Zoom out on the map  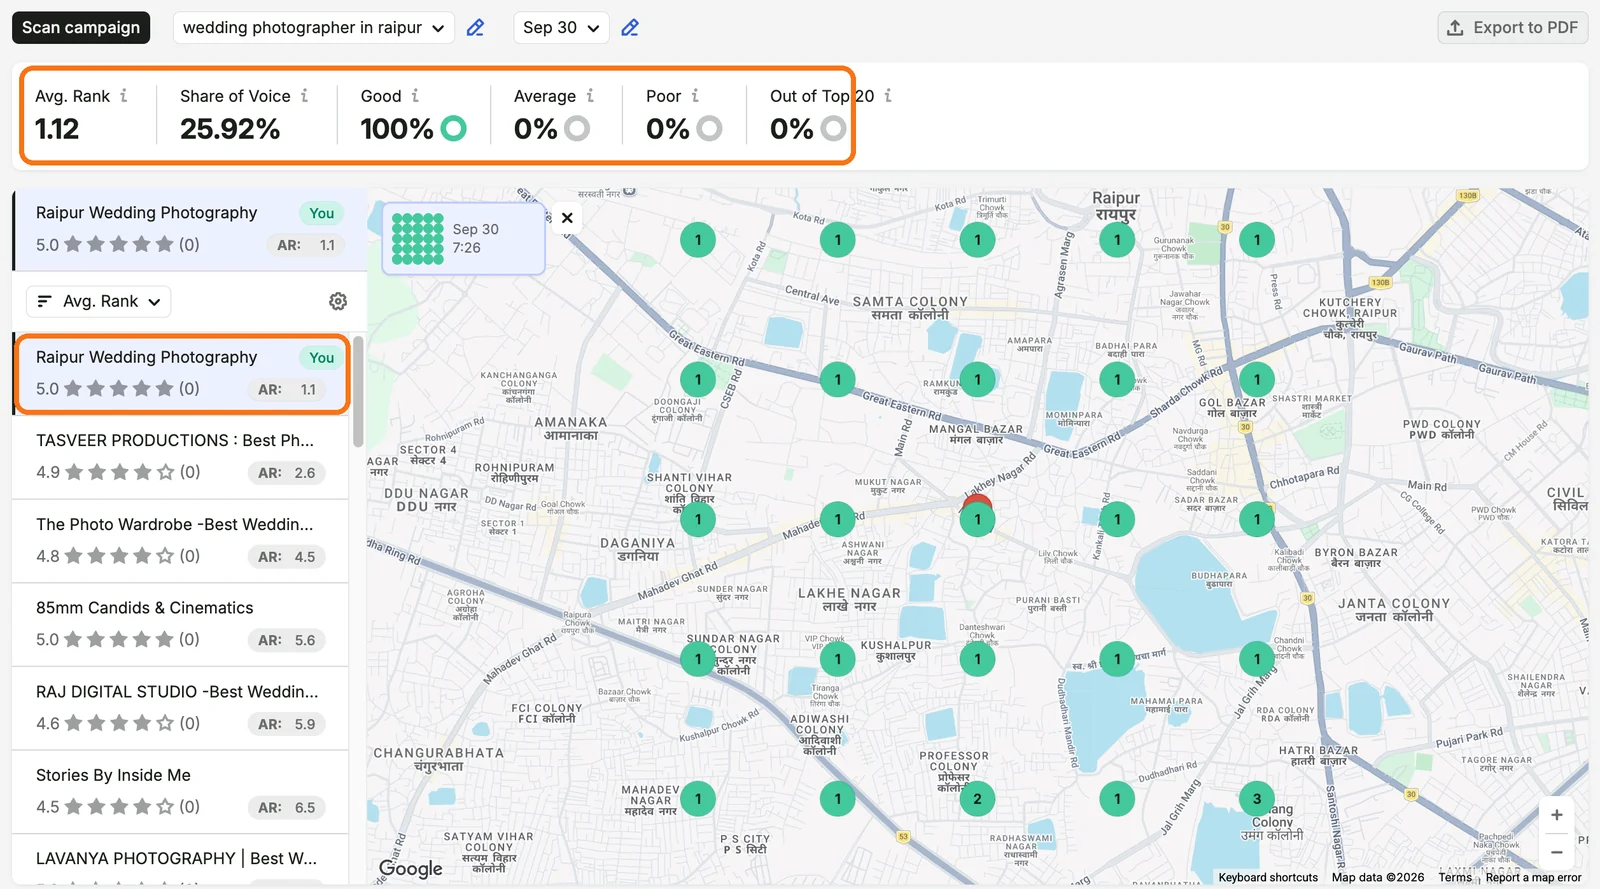(1556, 852)
